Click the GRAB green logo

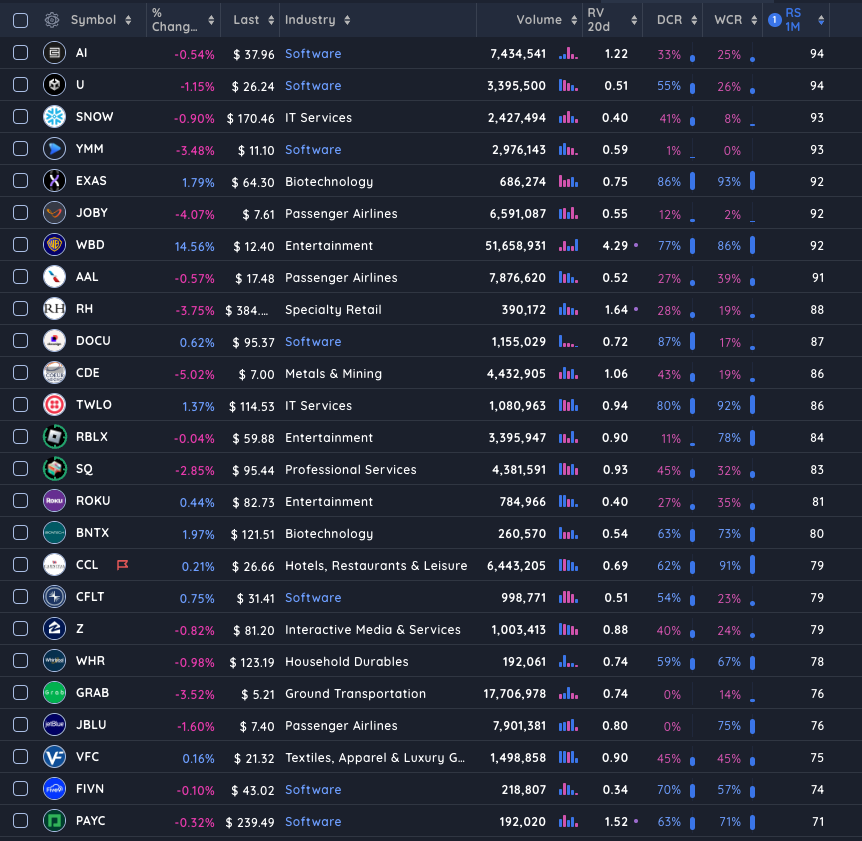[54, 693]
